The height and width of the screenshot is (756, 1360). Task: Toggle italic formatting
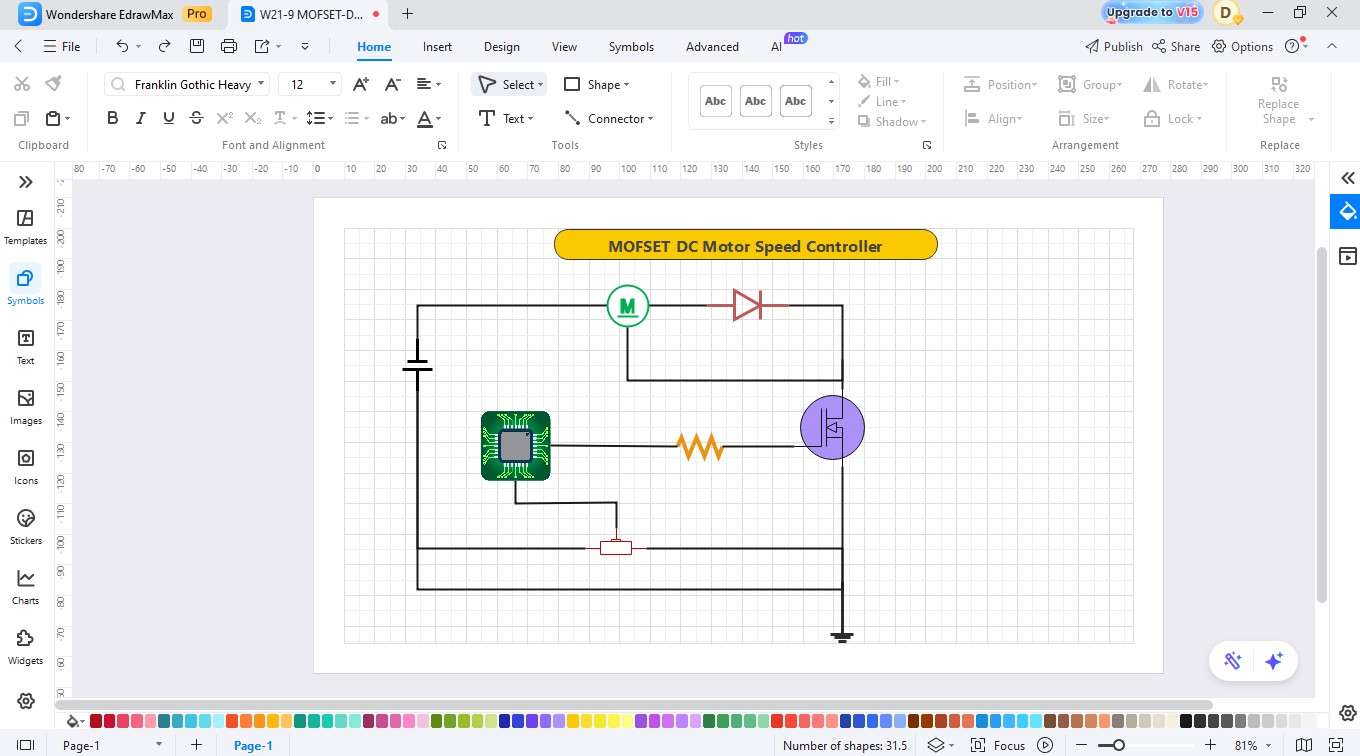[140, 117]
